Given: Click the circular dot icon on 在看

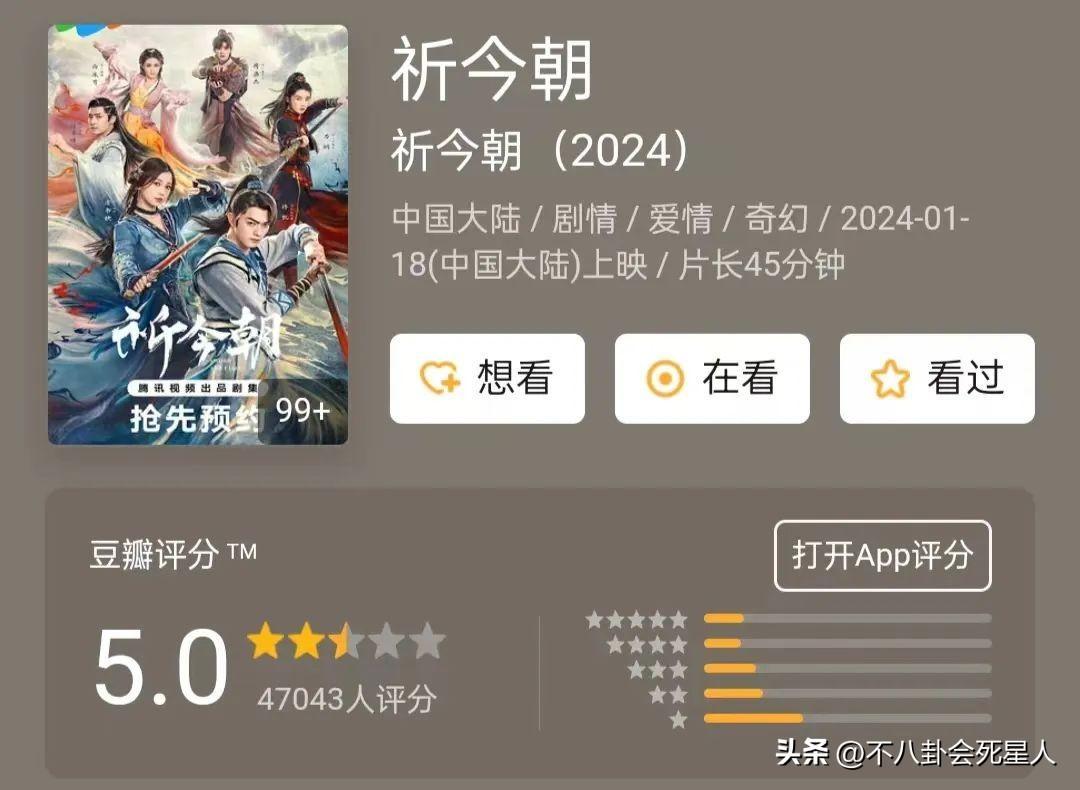Looking at the screenshot, I should click(x=665, y=378).
